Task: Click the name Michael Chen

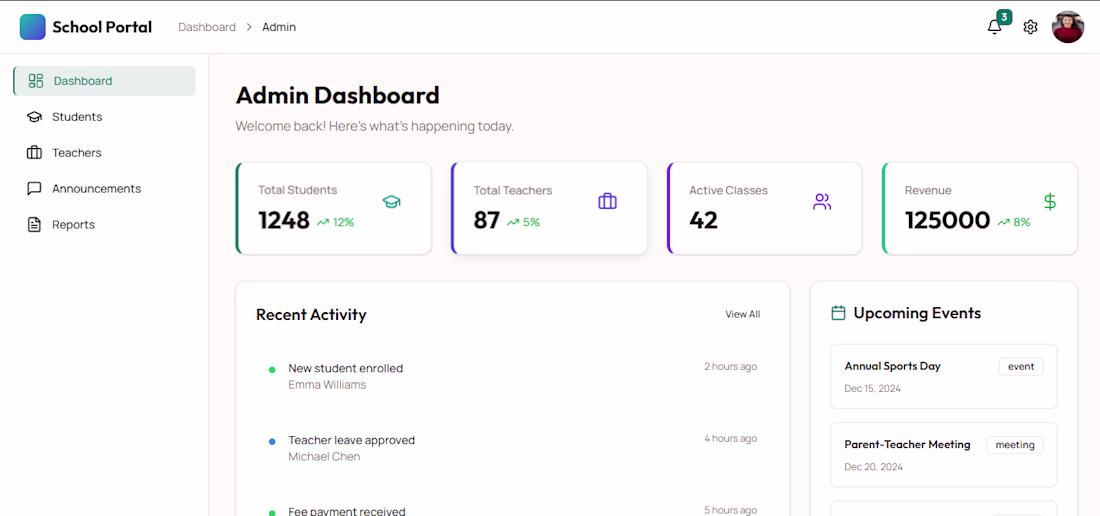Action: (x=324, y=457)
